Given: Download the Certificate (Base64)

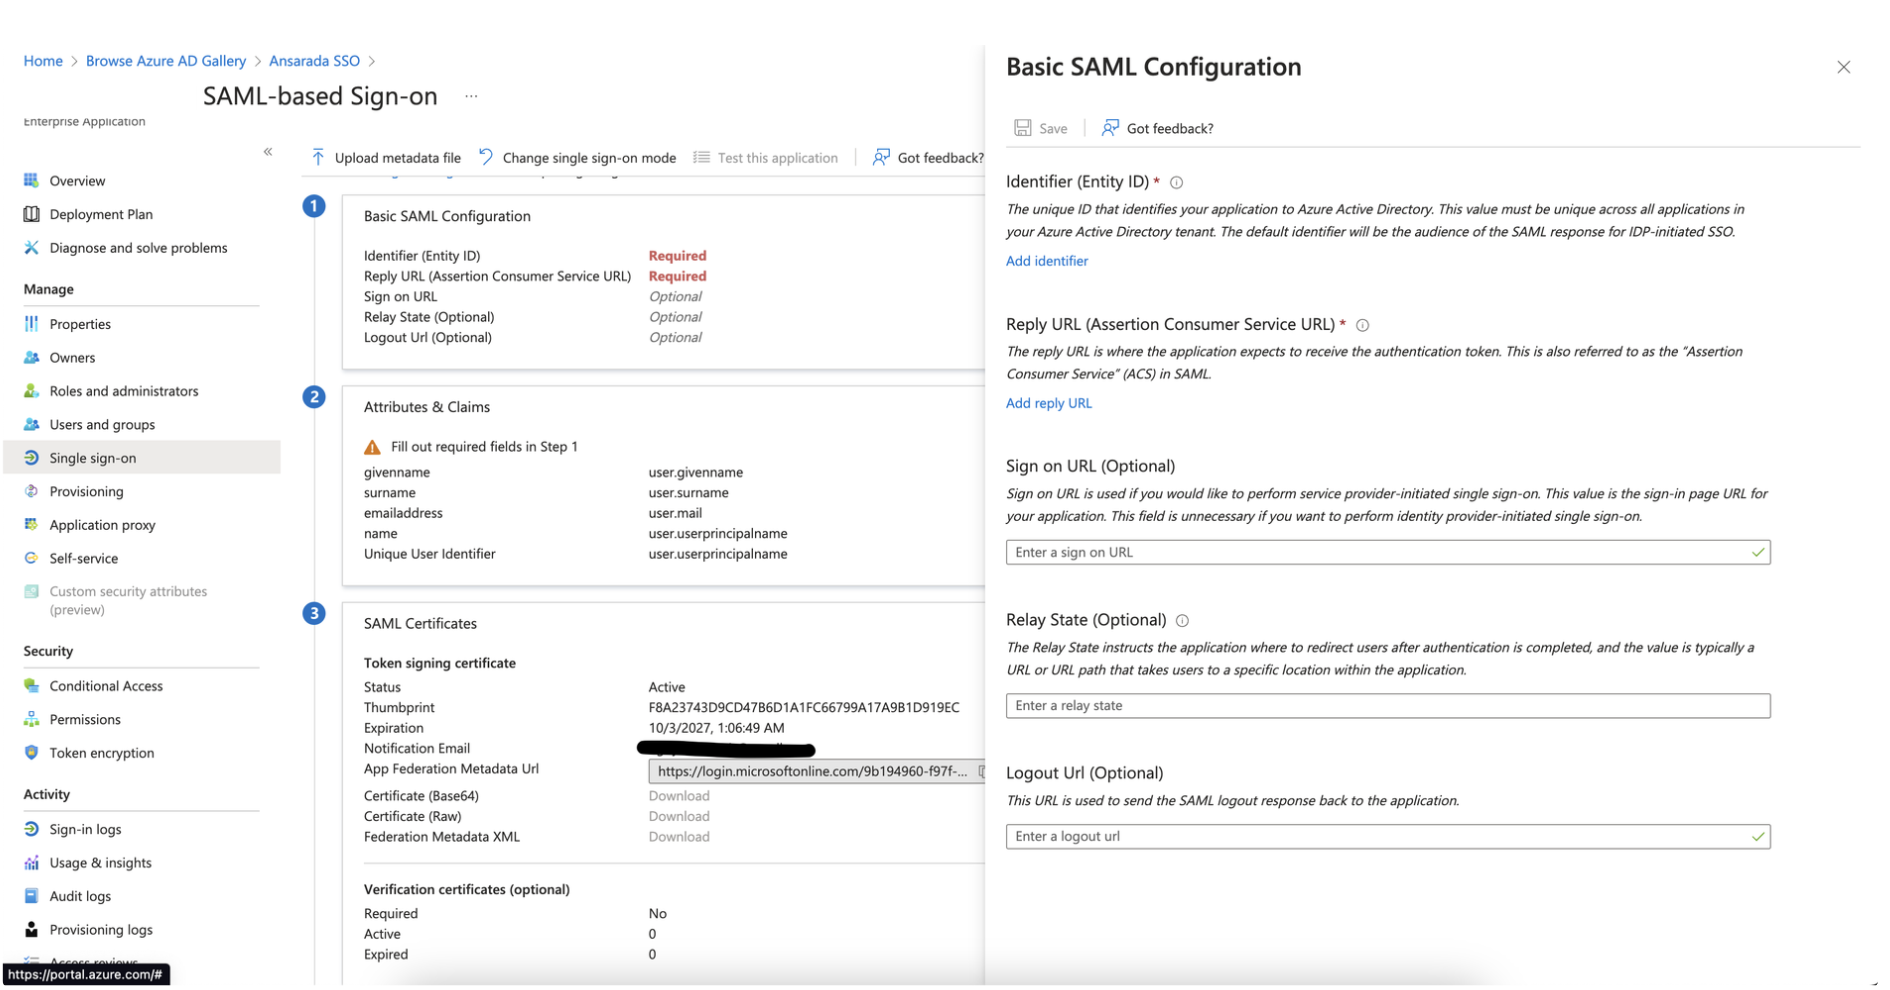Looking at the screenshot, I should [679, 796].
